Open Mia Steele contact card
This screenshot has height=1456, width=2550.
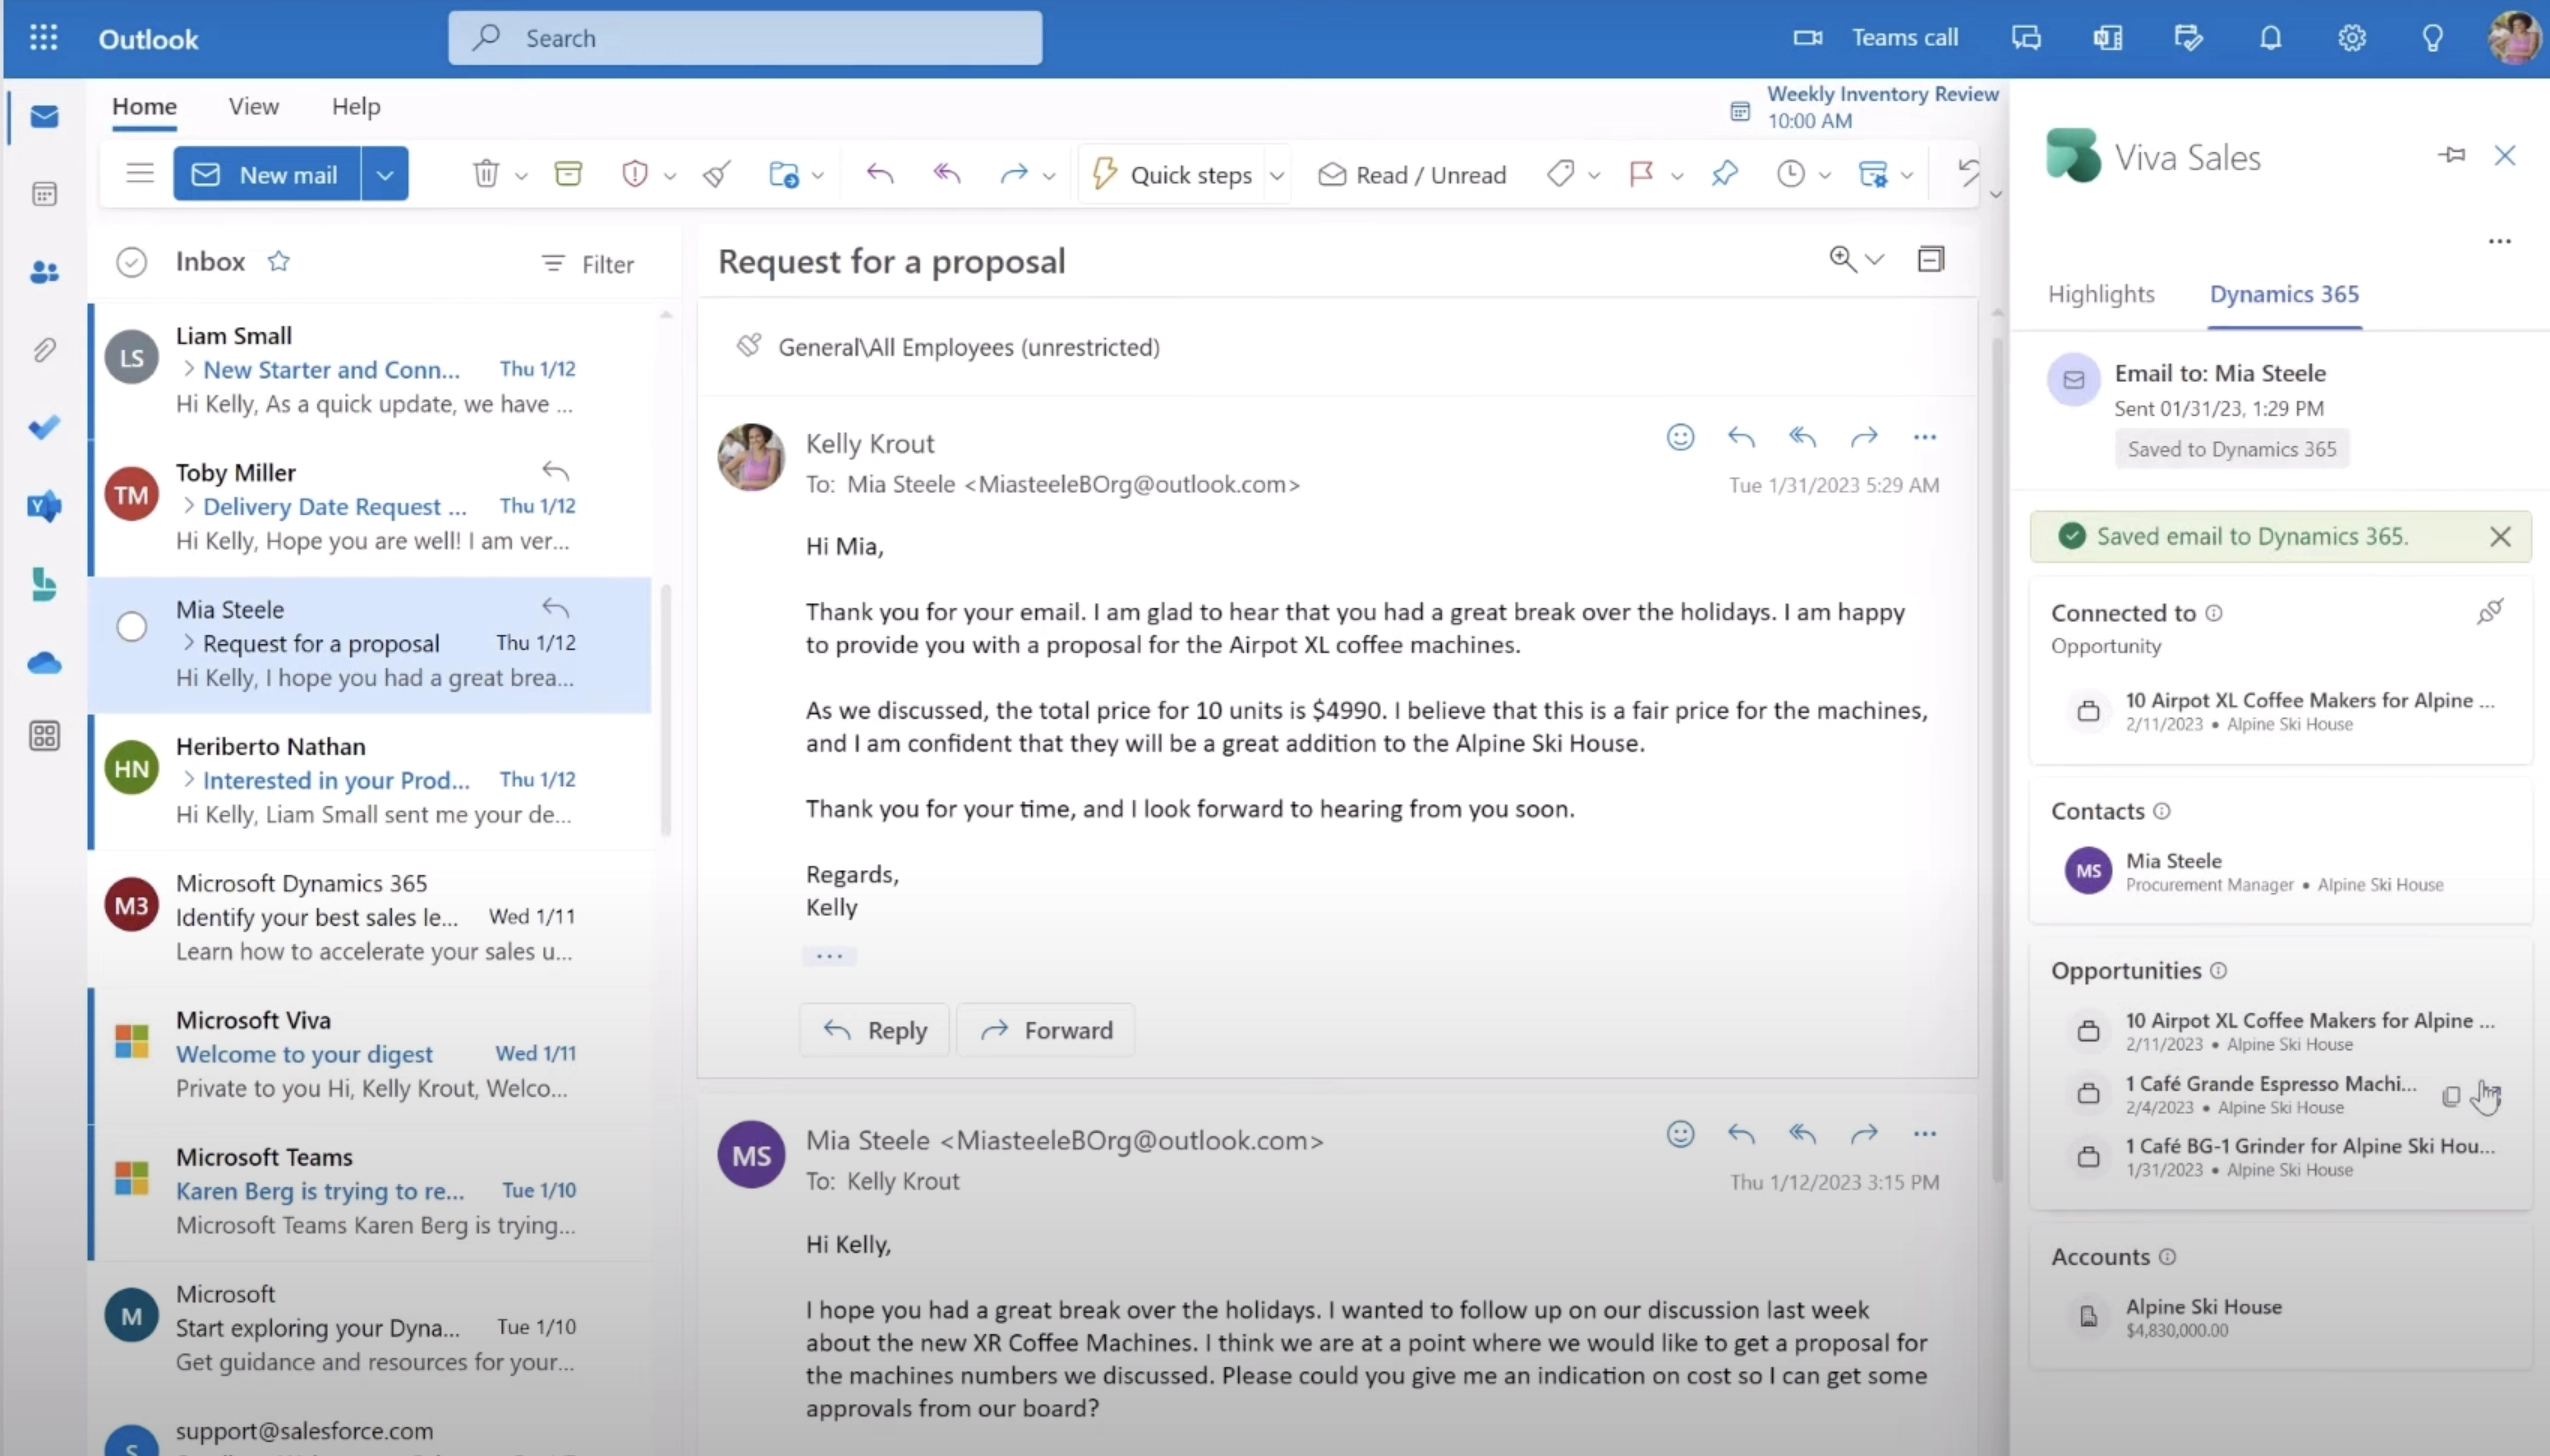click(x=2280, y=871)
